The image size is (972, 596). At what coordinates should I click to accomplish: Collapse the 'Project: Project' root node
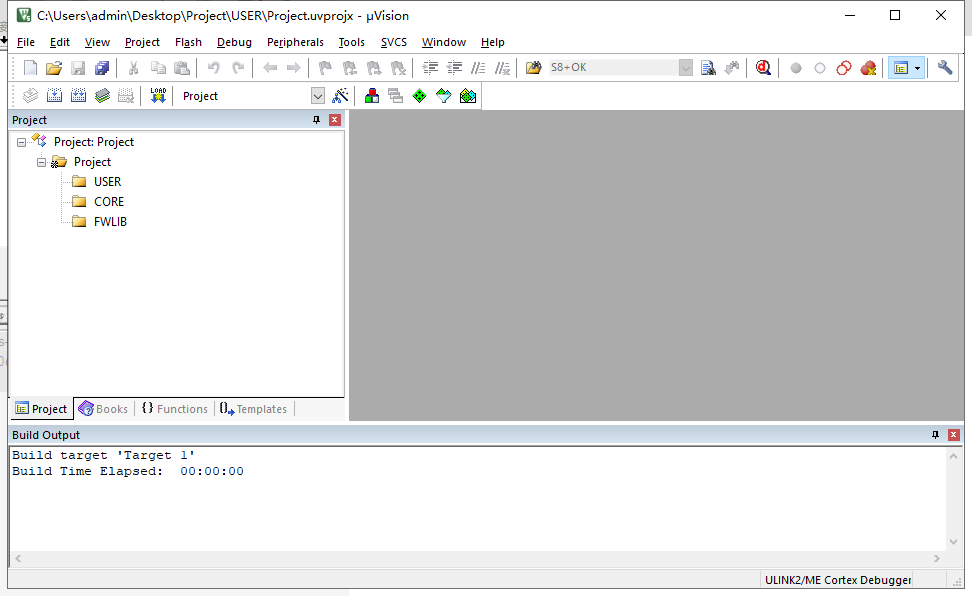point(21,142)
